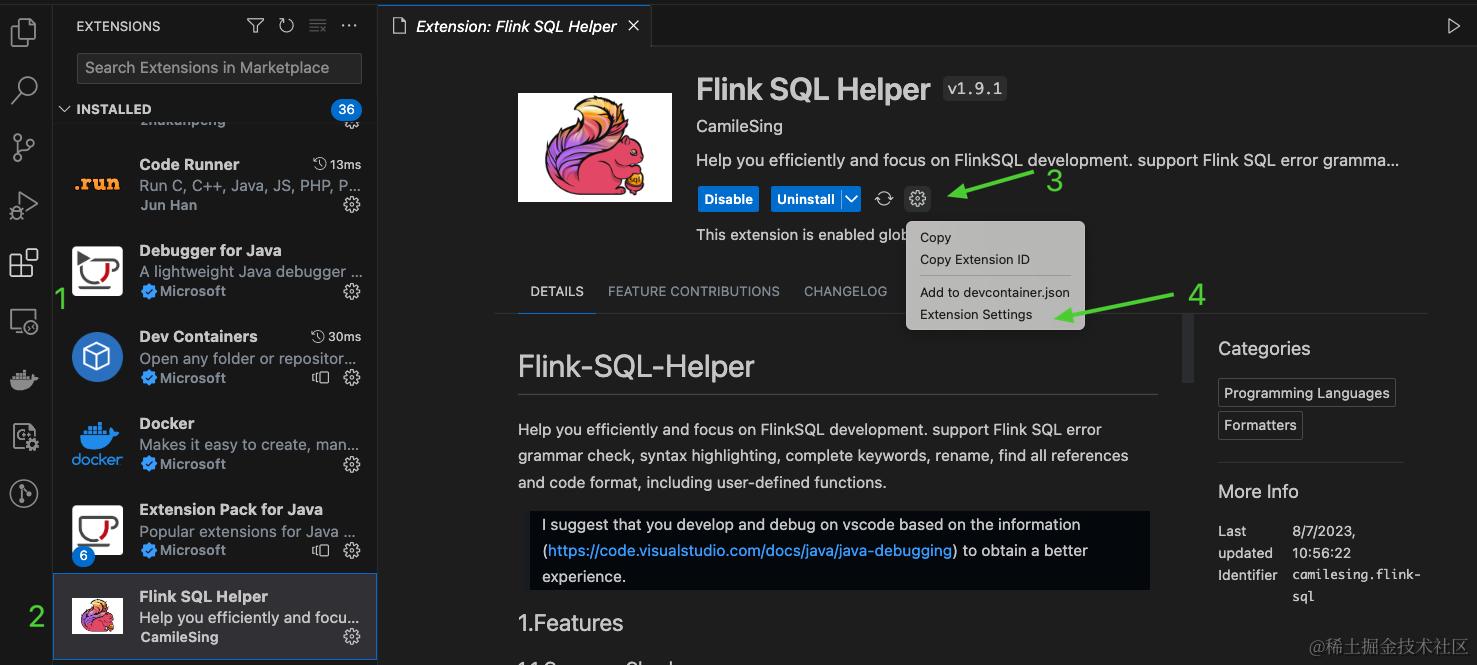Close the Extension: Flink SQL Helper tab
The height and width of the screenshot is (665, 1477).
pos(633,26)
